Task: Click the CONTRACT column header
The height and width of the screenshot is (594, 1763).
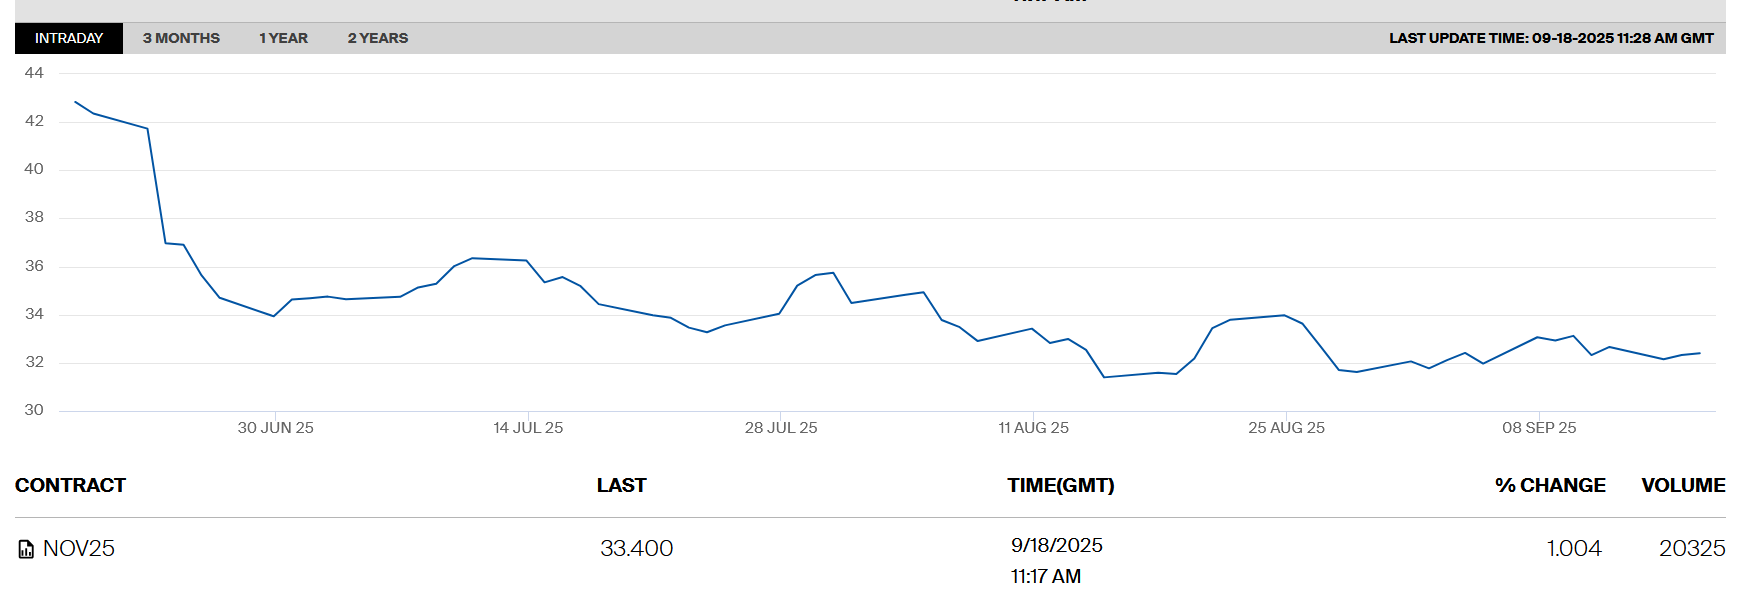Action: [70, 485]
